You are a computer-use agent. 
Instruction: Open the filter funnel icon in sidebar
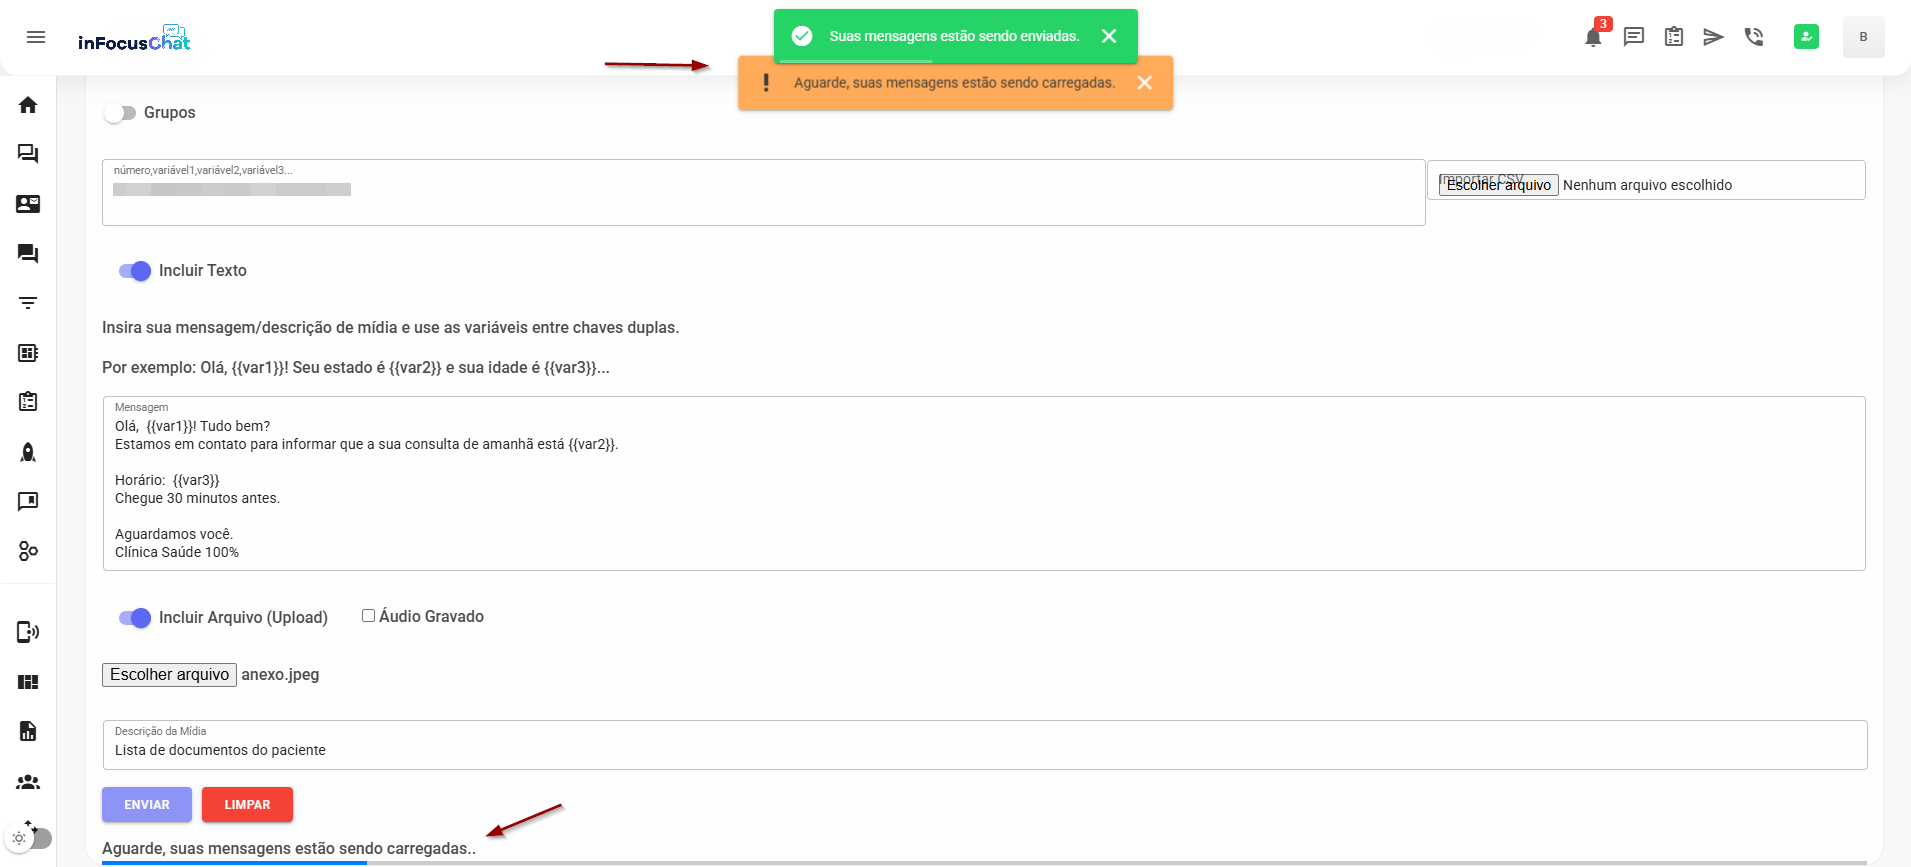[28, 303]
